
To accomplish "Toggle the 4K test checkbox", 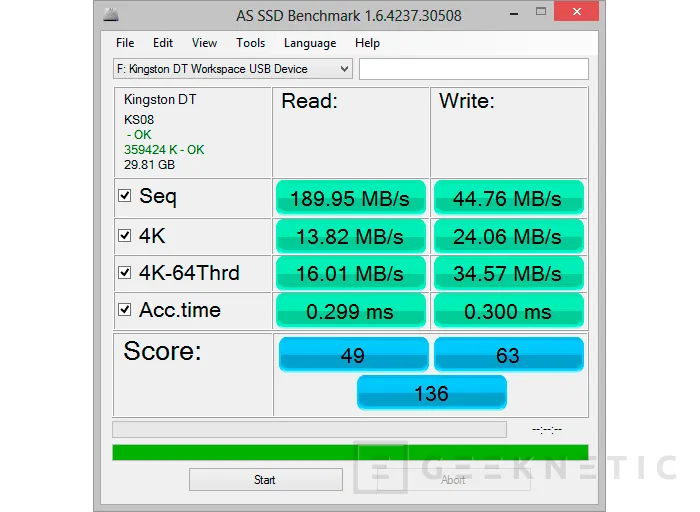I will point(125,235).
